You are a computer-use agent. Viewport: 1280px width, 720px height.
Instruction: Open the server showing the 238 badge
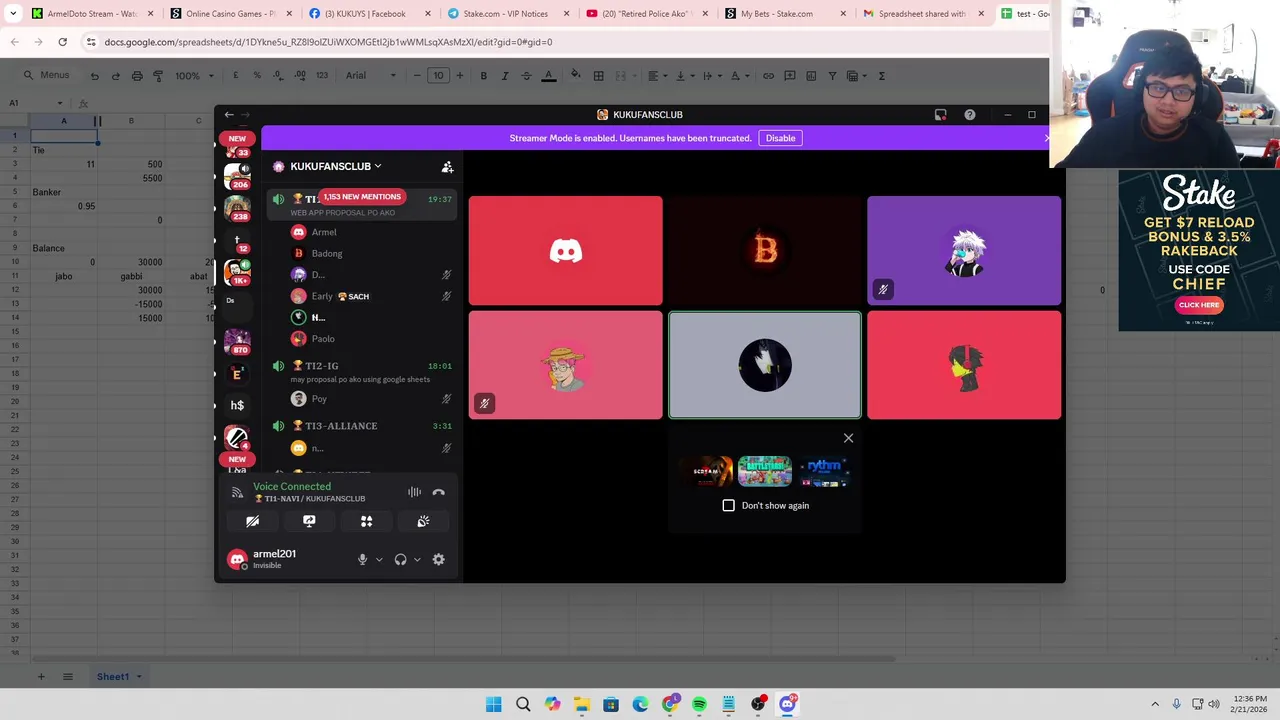[237, 207]
